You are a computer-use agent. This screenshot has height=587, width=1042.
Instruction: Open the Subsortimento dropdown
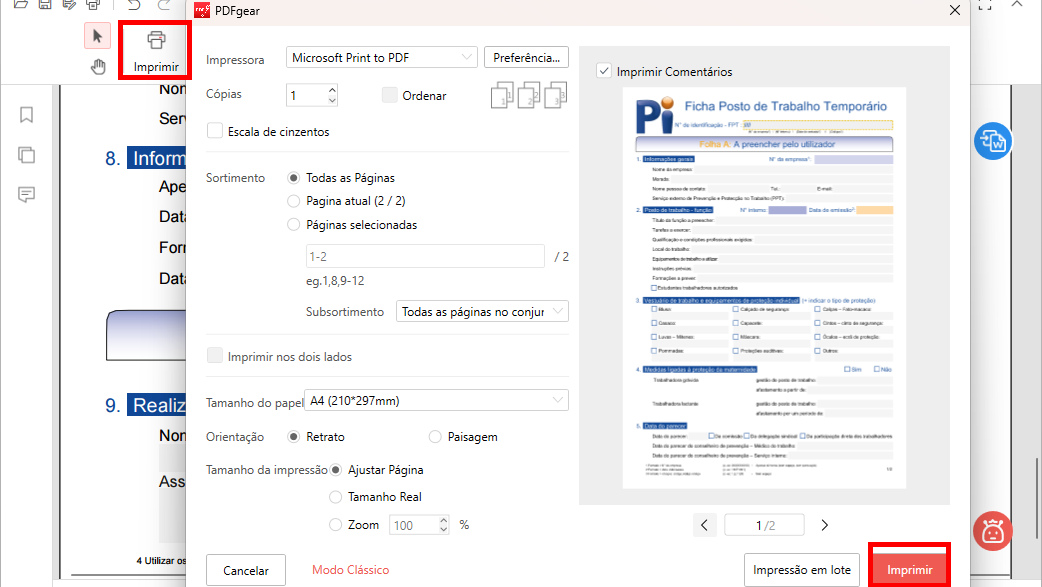click(x=482, y=311)
